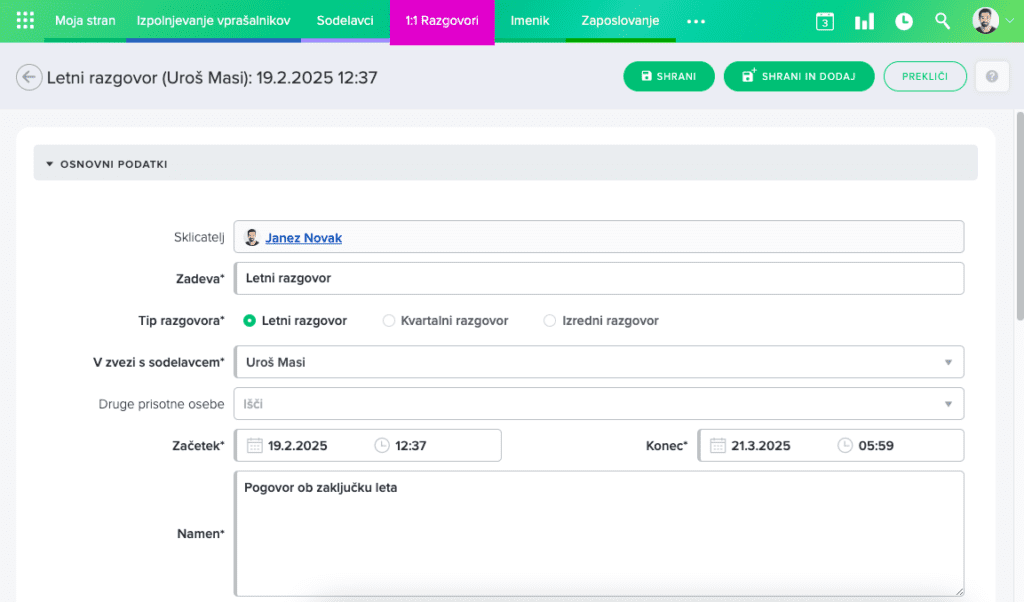
Task: Open the Janez Novak profile link
Action: 303,238
